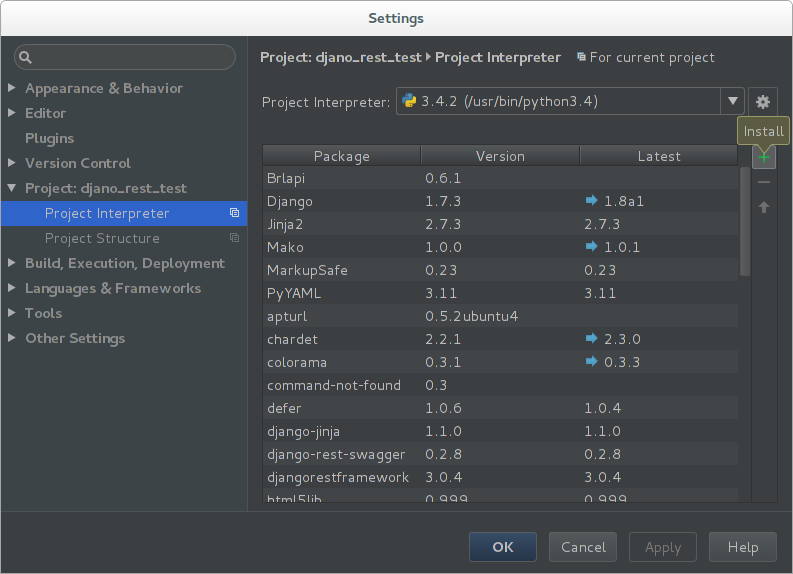Click the Apply button
The height and width of the screenshot is (574, 793).
[663, 547]
